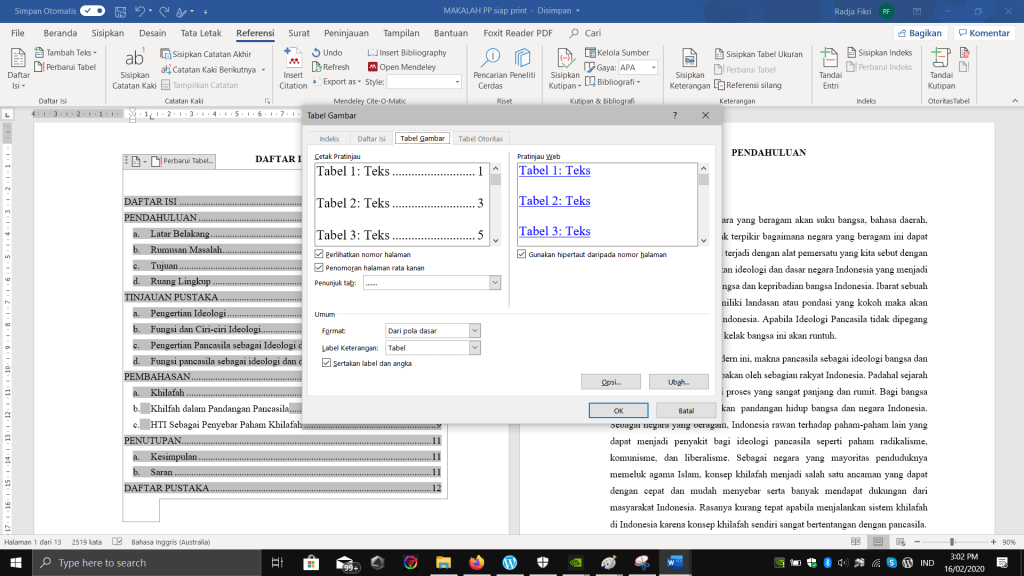Uncheck Perlihatkan nomor halaman

coord(319,254)
